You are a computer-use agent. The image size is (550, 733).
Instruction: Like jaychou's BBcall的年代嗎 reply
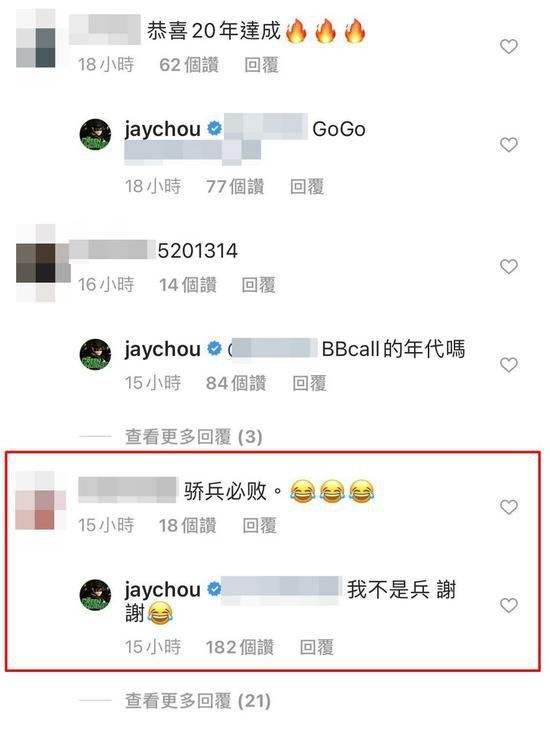tap(508, 365)
